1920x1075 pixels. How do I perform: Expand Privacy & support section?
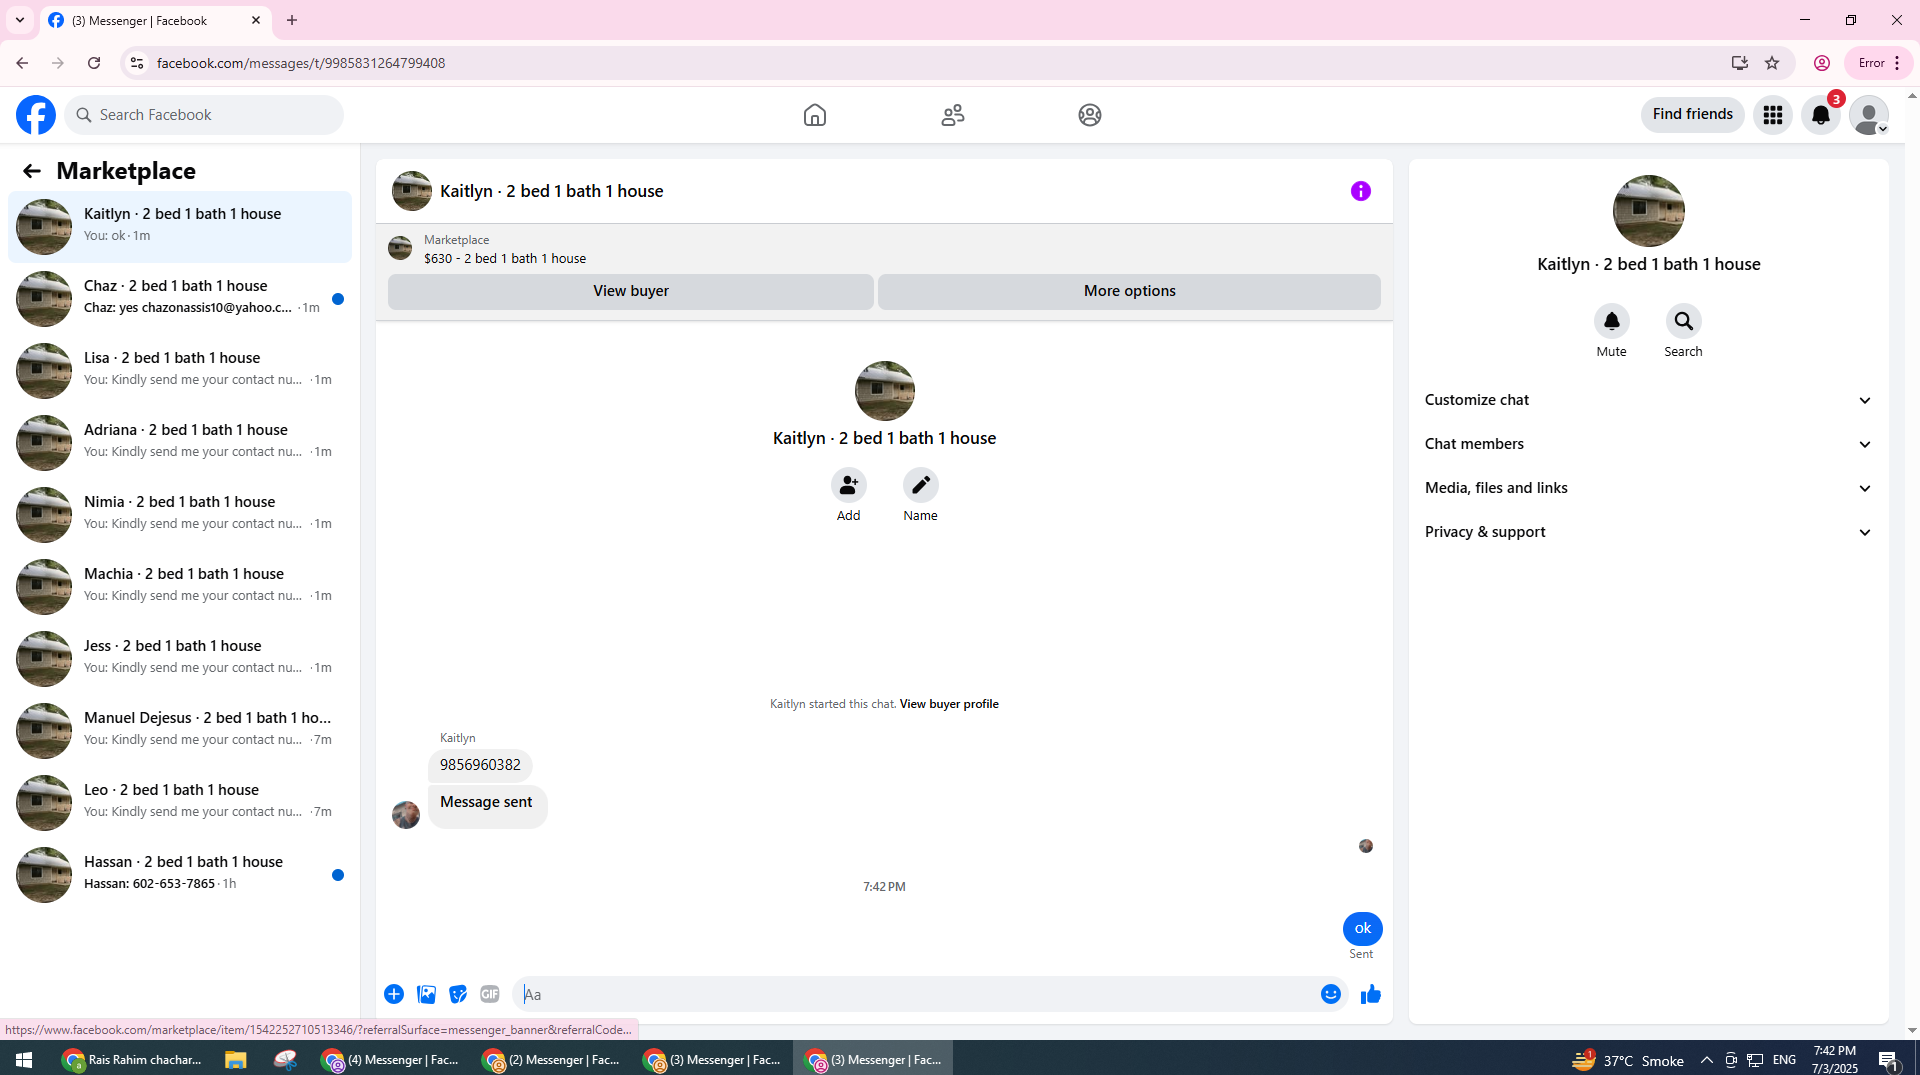coord(1649,532)
